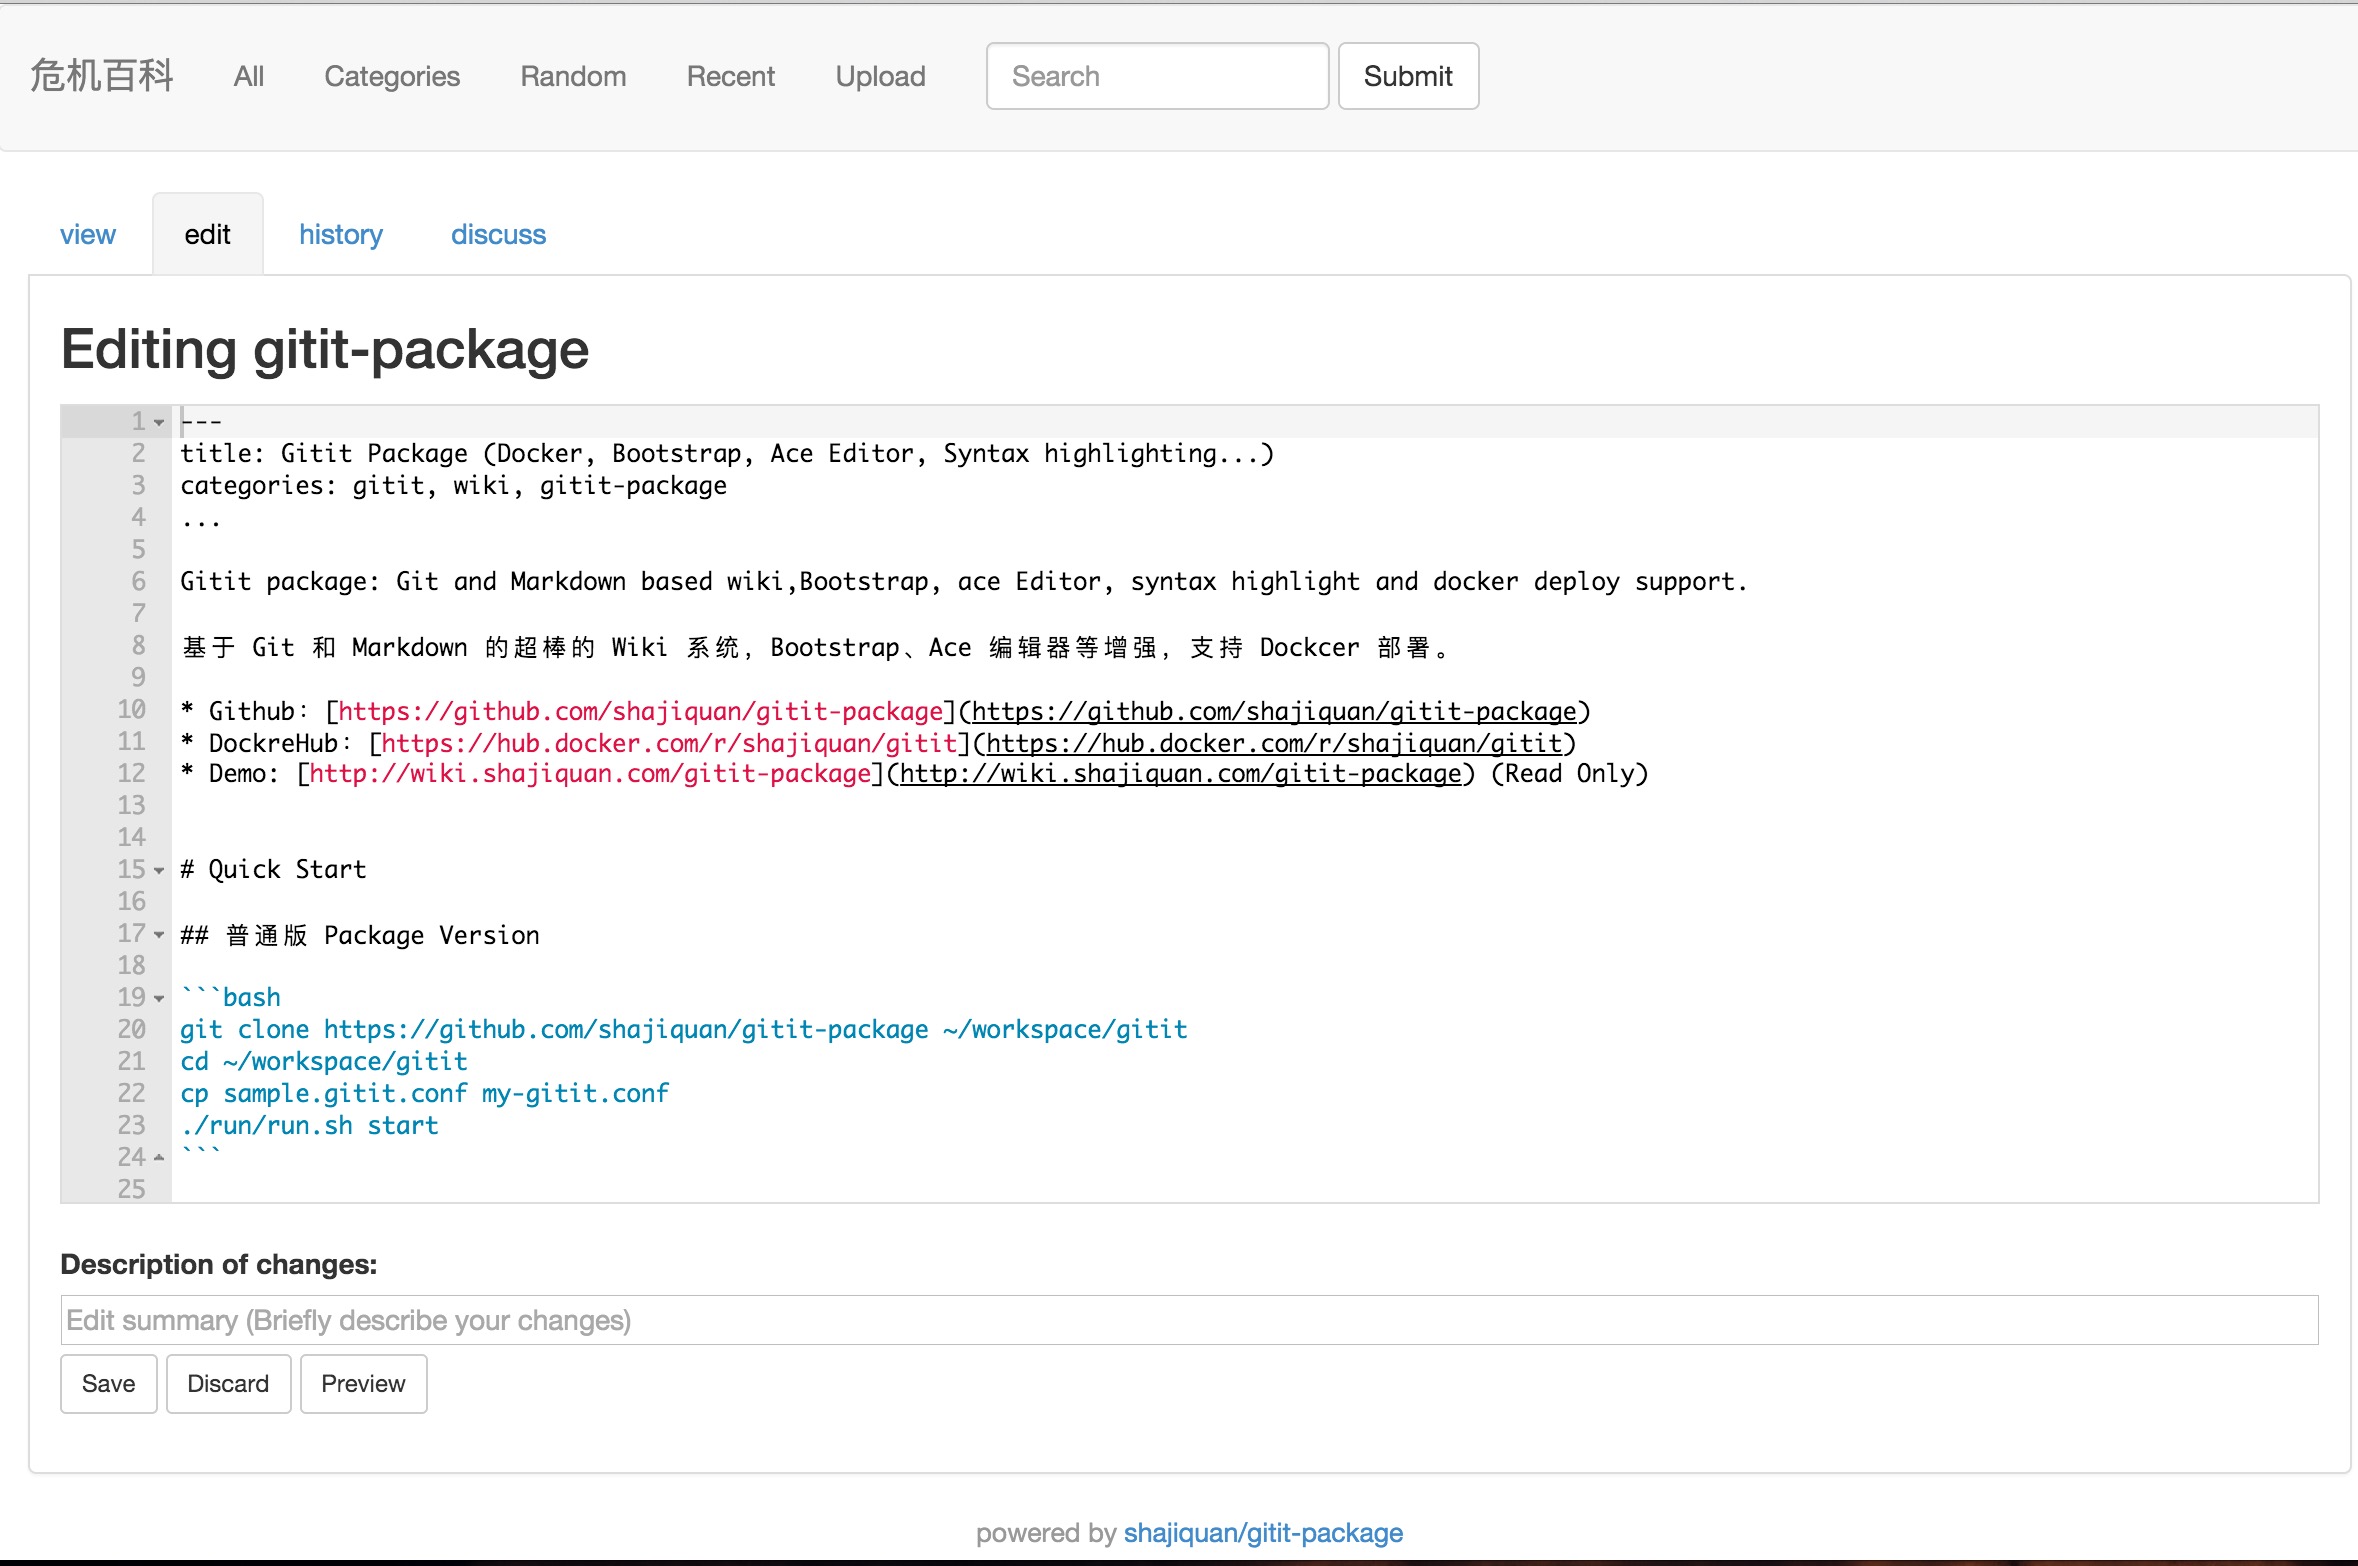Open the All pages menu item
This screenshot has width=2358, height=1566.
pos(248,76)
